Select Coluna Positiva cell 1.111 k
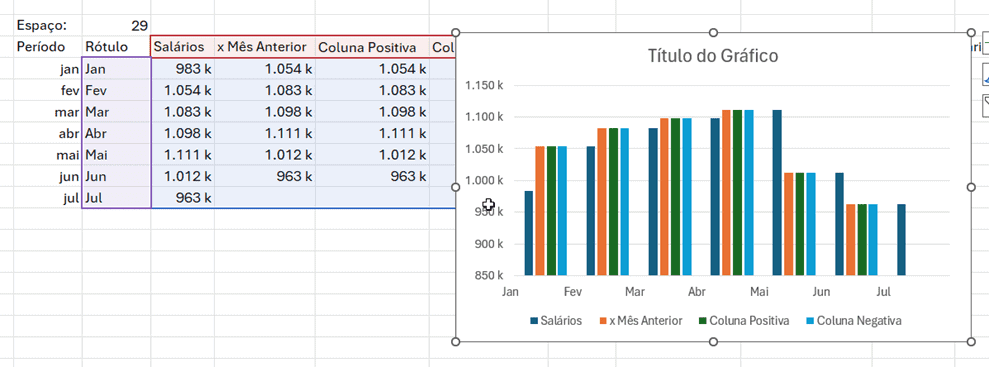989x367 pixels. [x=373, y=133]
